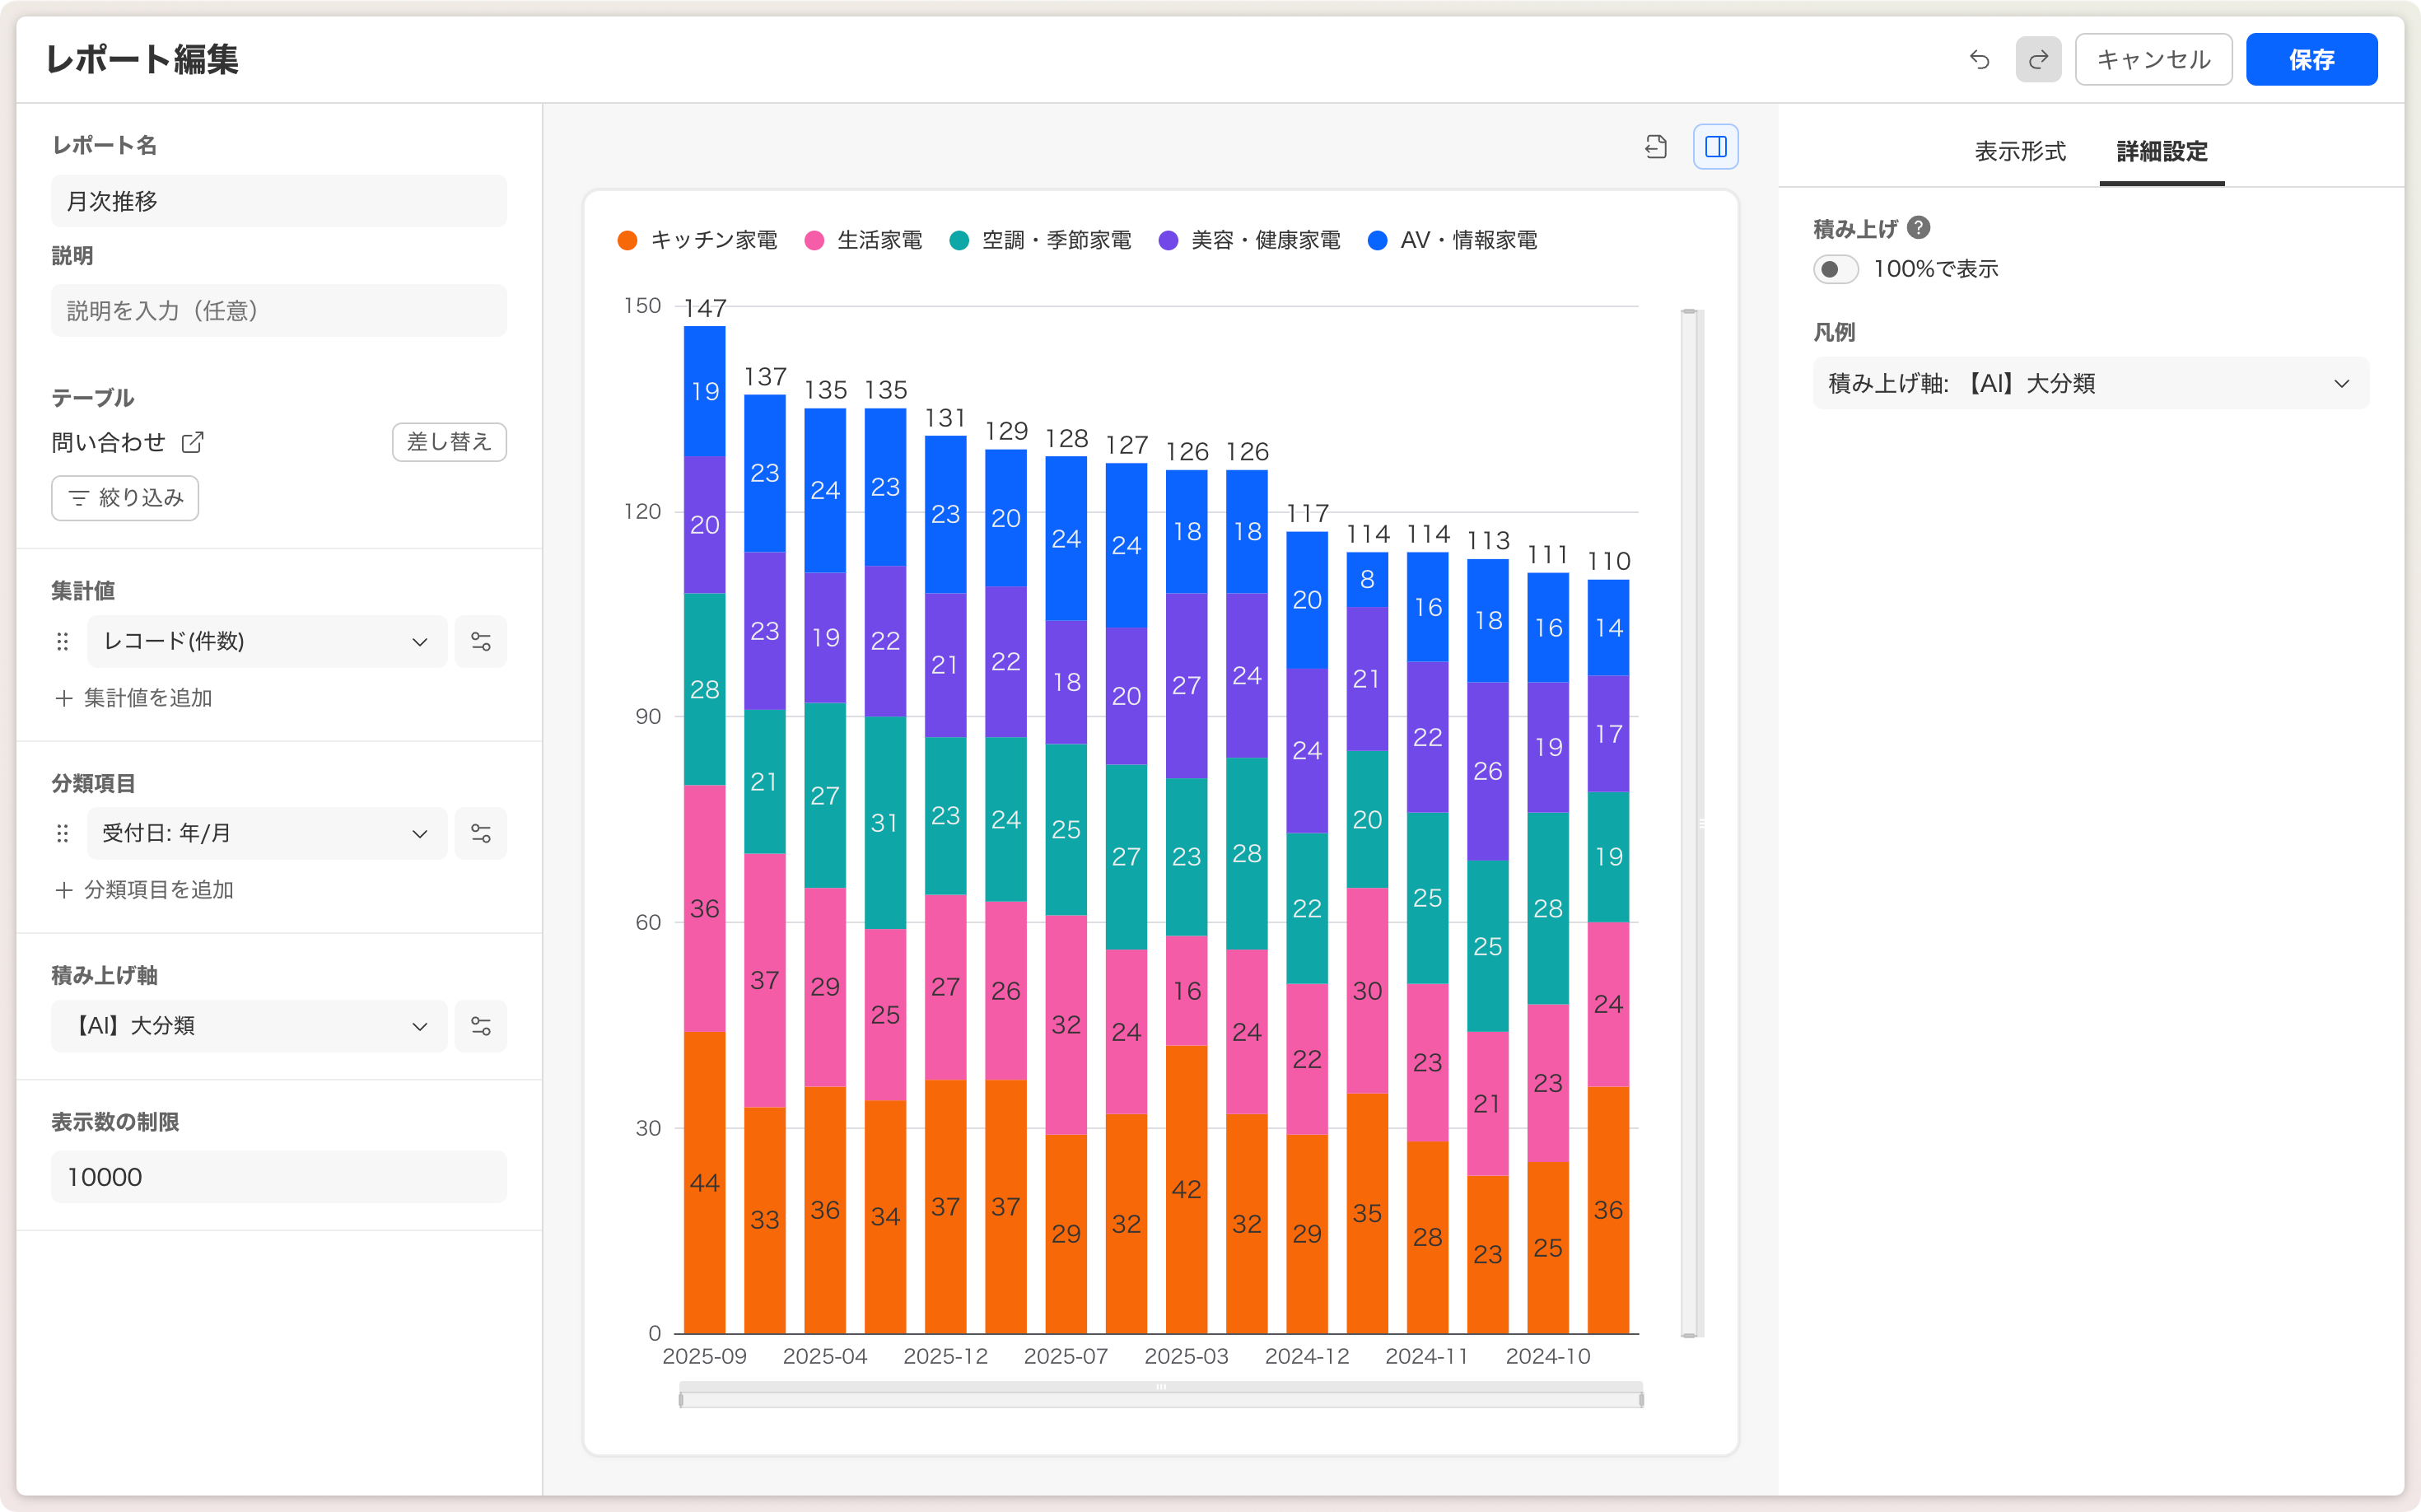Screen dimensions: 2421x1512
Task: Open settings icon next to 受付日: 年/月
Action: [x=480, y=834]
